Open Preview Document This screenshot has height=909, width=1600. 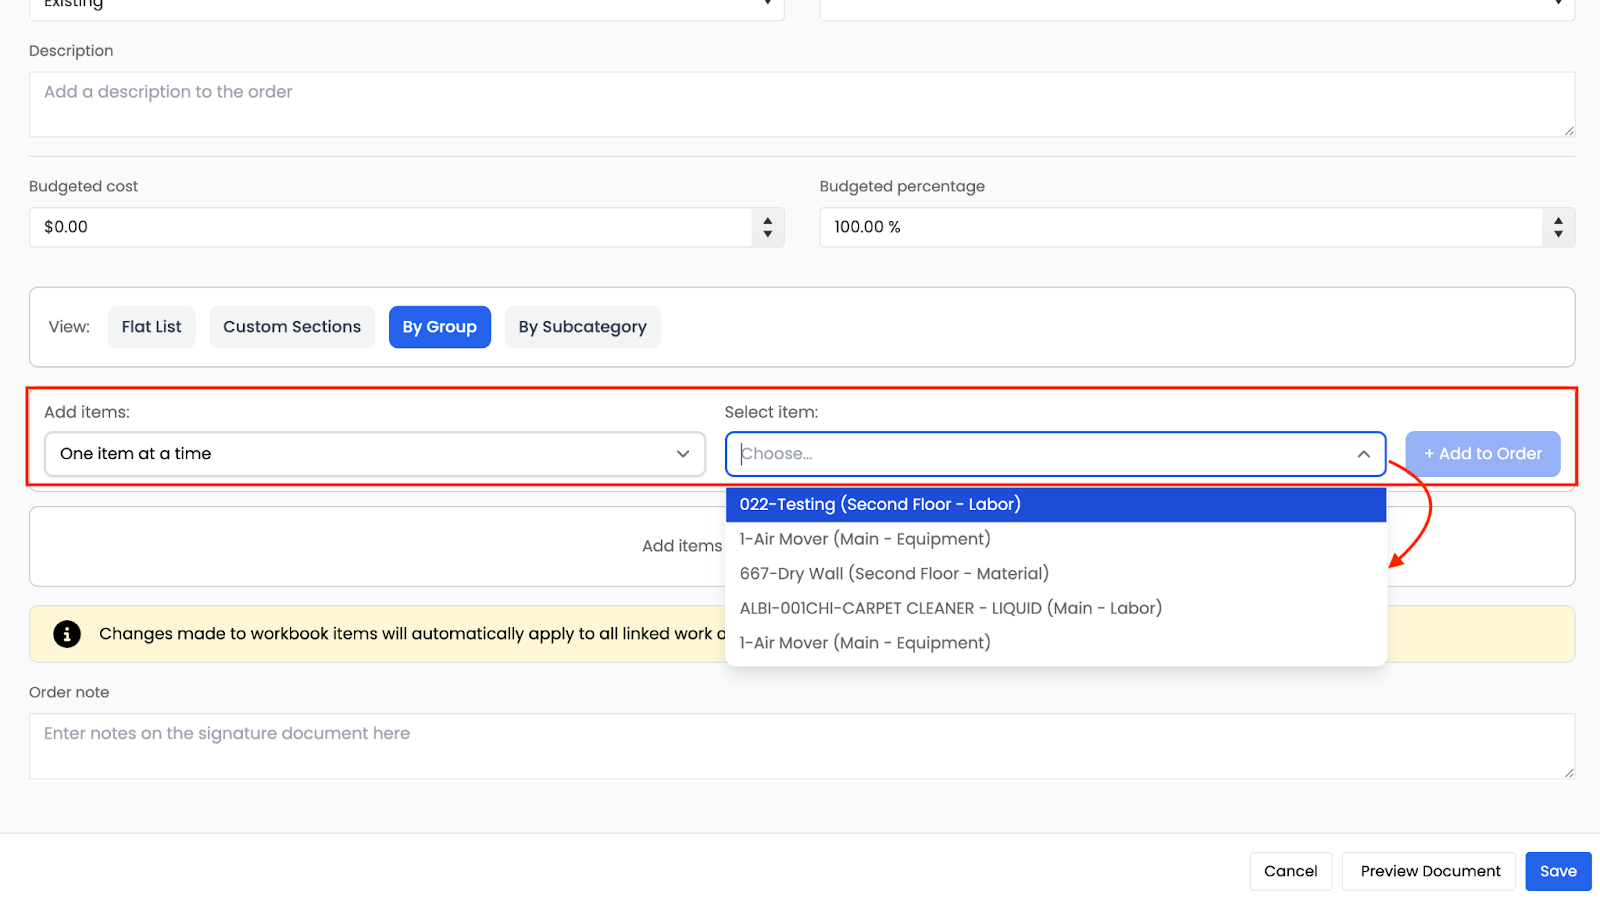pos(1429,871)
